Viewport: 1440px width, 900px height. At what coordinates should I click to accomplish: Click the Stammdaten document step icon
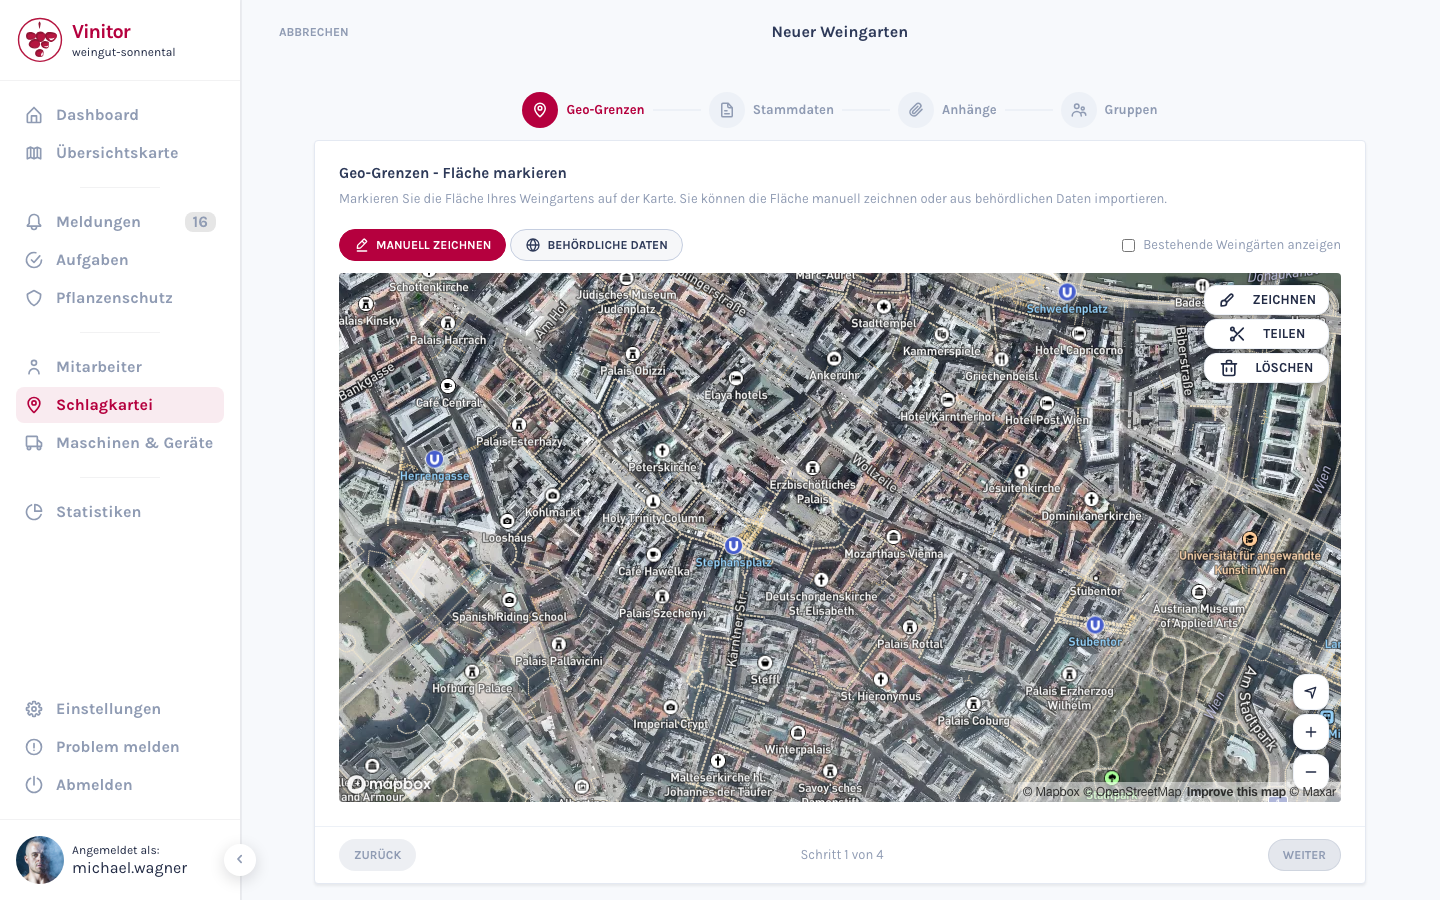point(727,110)
